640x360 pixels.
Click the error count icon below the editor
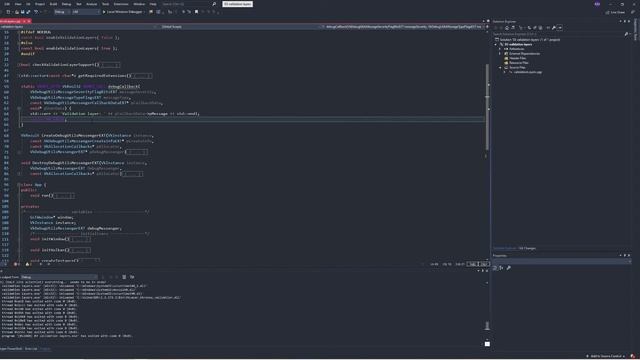click(17, 264)
